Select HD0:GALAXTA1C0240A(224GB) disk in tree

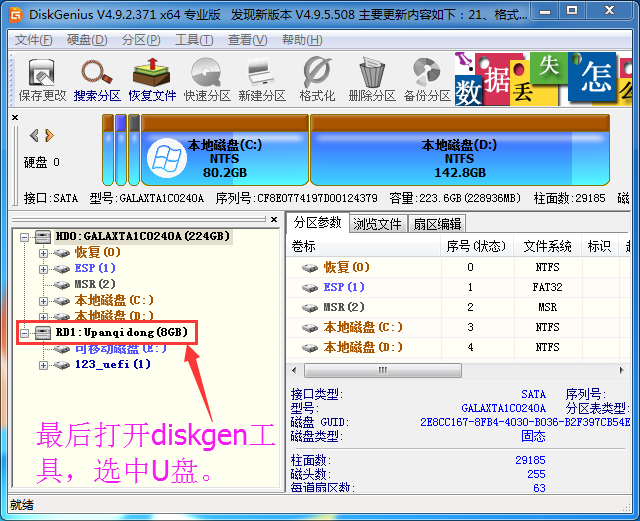pos(142,236)
